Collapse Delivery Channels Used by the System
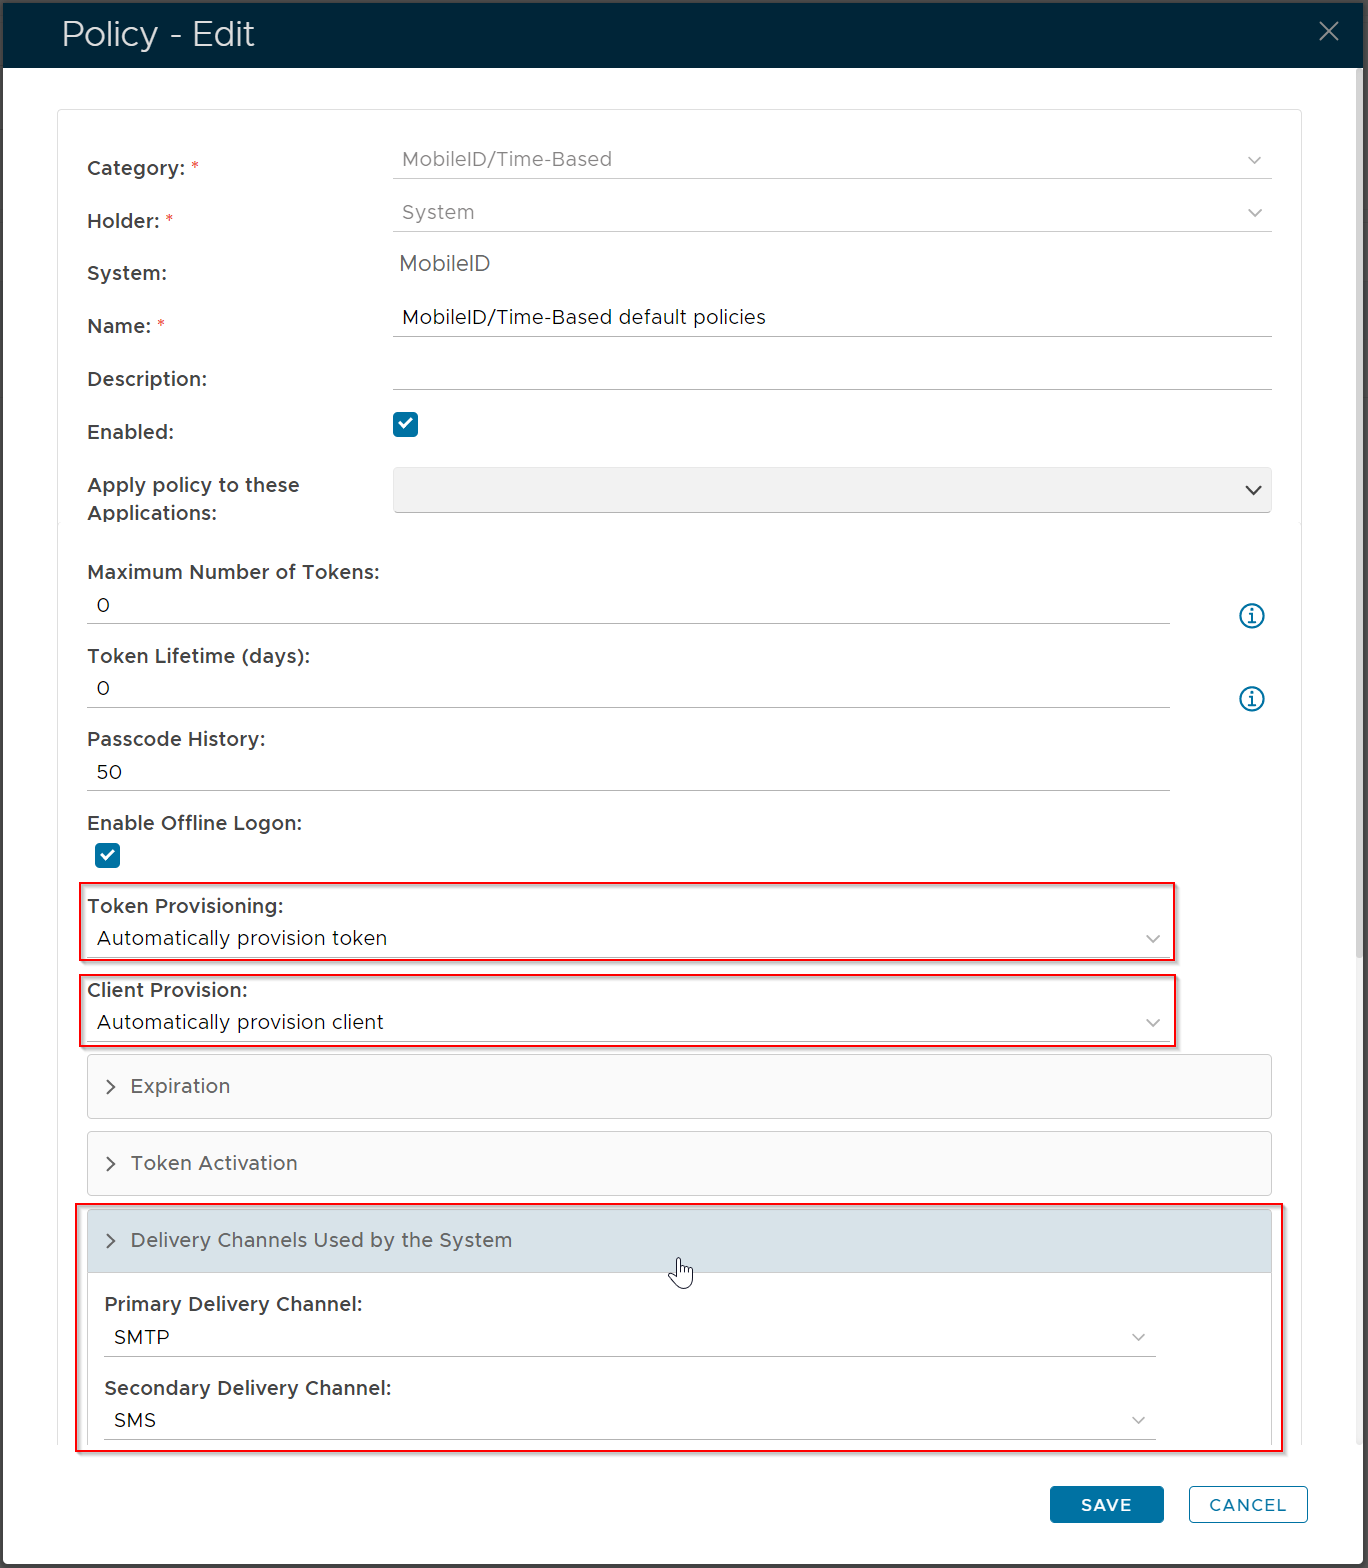The image size is (1368, 1568). [x=320, y=1241]
